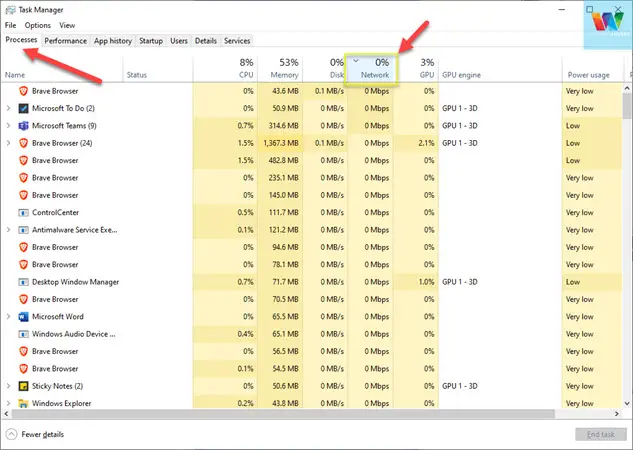
Task: Select the Microsoft To Do app icon
Action: pos(23,108)
